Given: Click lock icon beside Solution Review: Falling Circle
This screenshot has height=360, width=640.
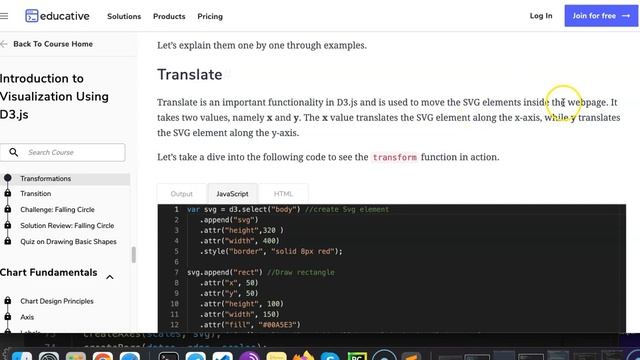Looking at the screenshot, I should [x=7, y=225].
